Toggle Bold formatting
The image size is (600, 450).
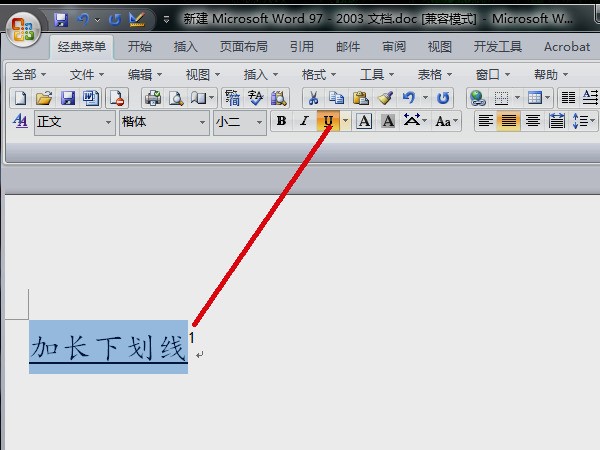pos(281,121)
